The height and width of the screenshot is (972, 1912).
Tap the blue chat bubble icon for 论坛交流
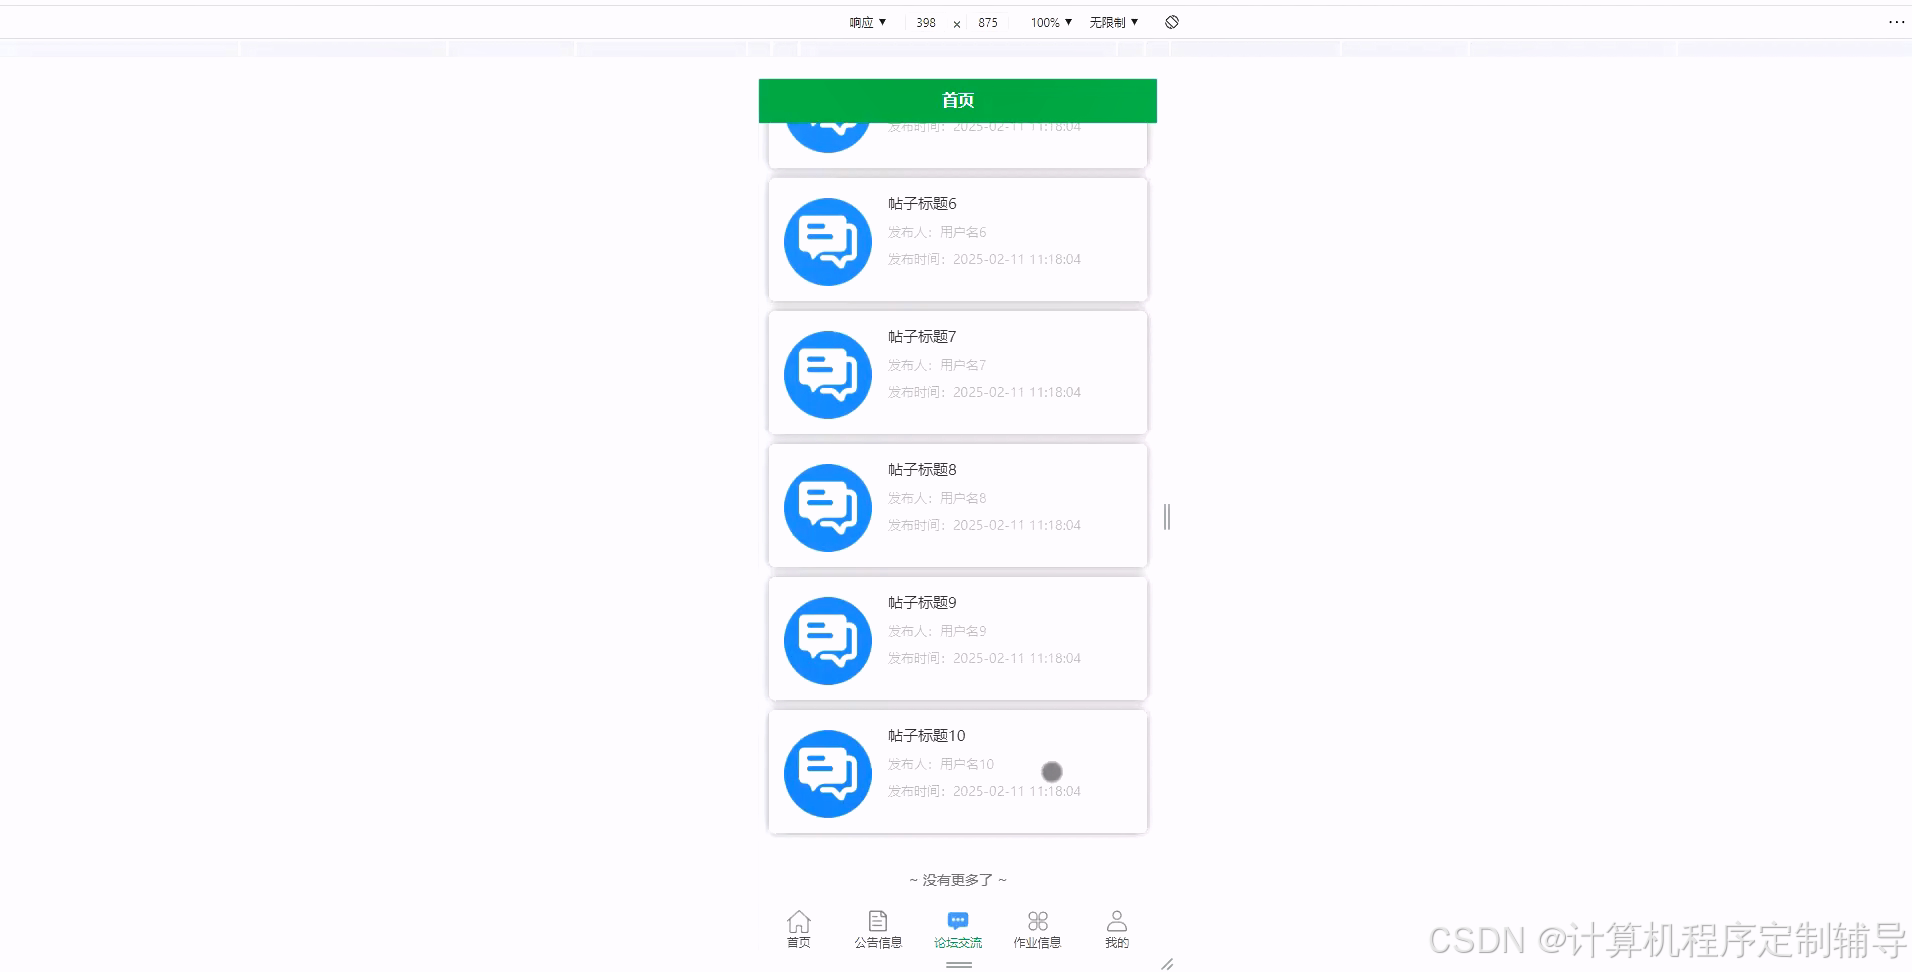coord(958,921)
